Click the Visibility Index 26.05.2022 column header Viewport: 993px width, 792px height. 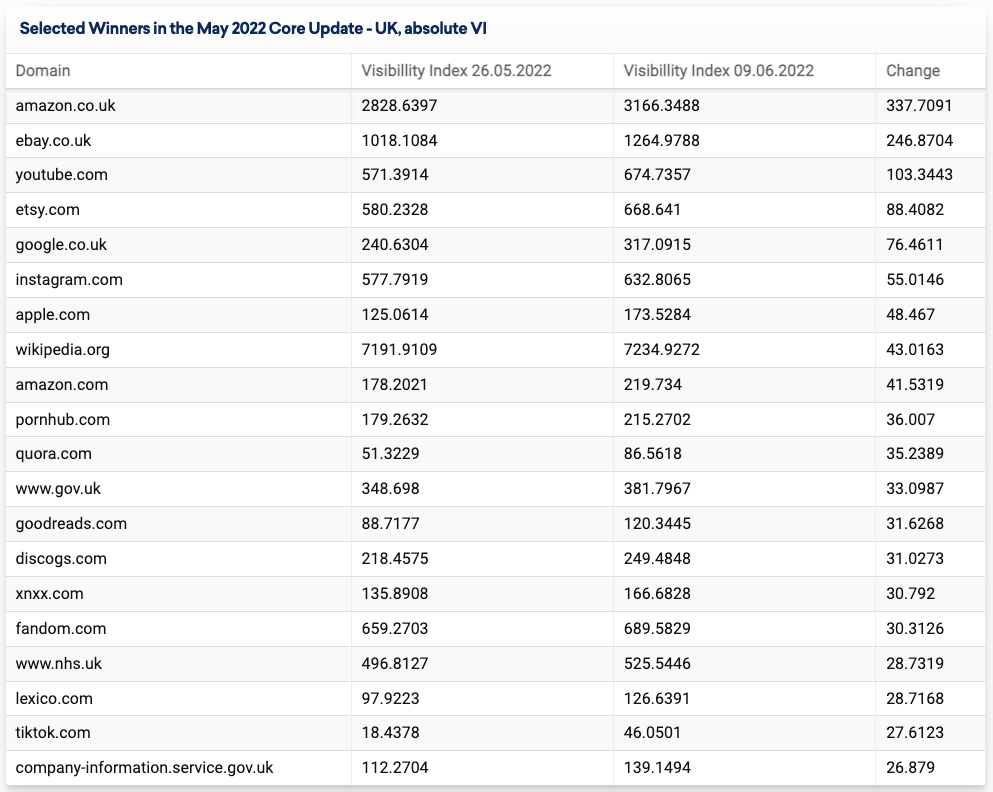tap(456, 71)
